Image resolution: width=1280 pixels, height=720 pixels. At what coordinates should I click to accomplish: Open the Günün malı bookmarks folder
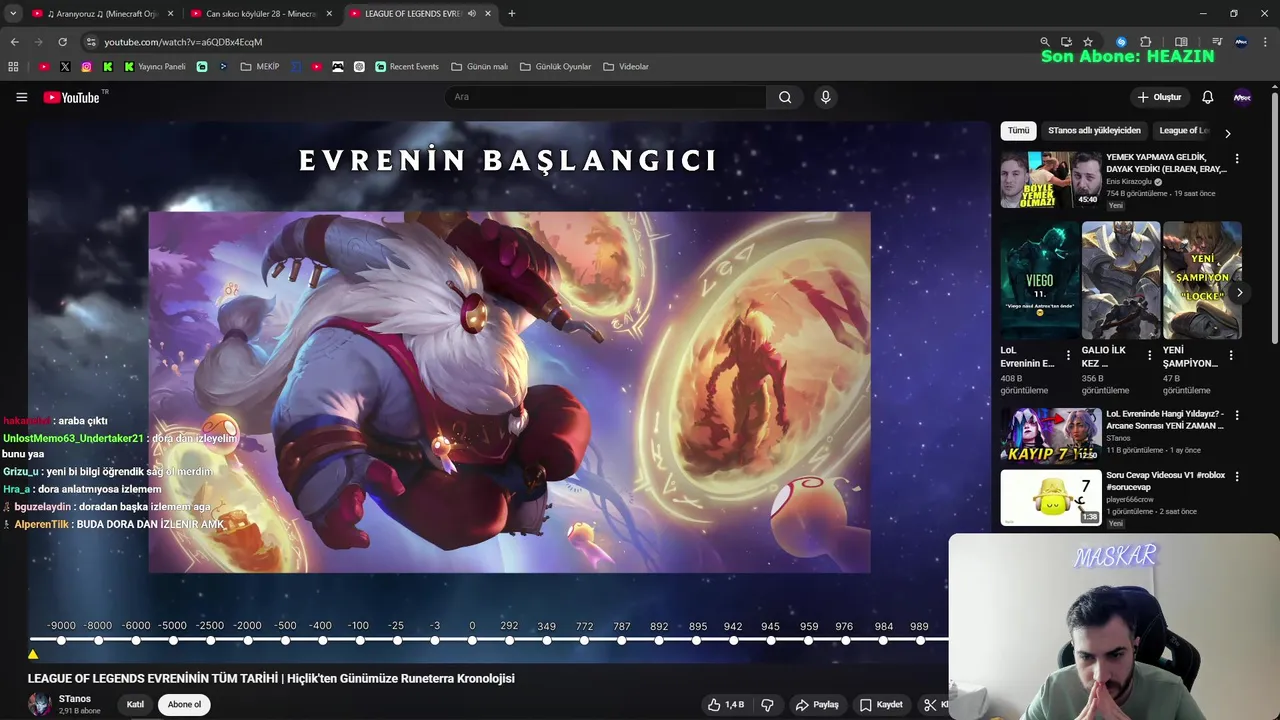click(x=480, y=67)
